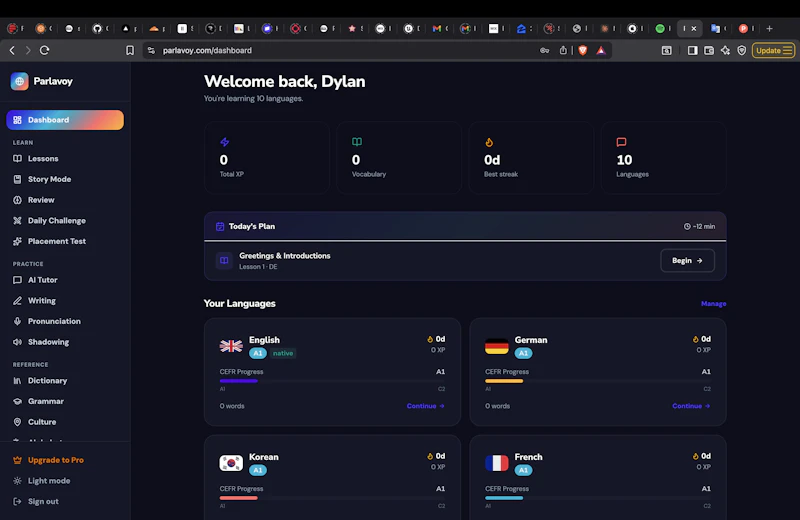The width and height of the screenshot is (800, 520).
Task: Click the Greetings lesson book icon
Action: (x=224, y=261)
